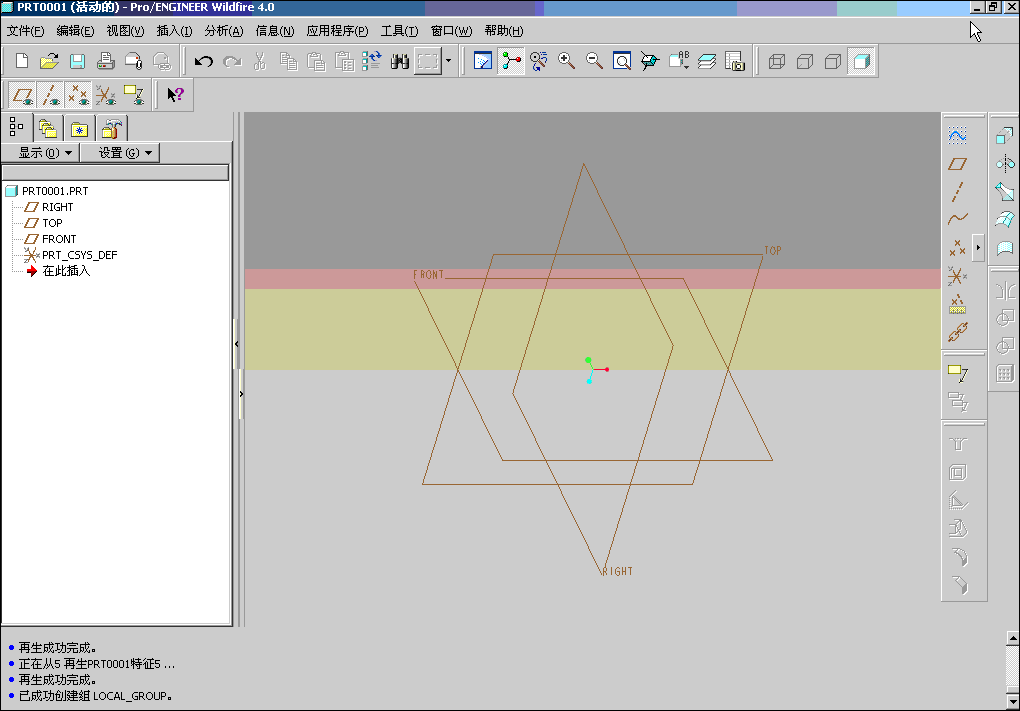Click the Repaint screen icon

[483, 61]
